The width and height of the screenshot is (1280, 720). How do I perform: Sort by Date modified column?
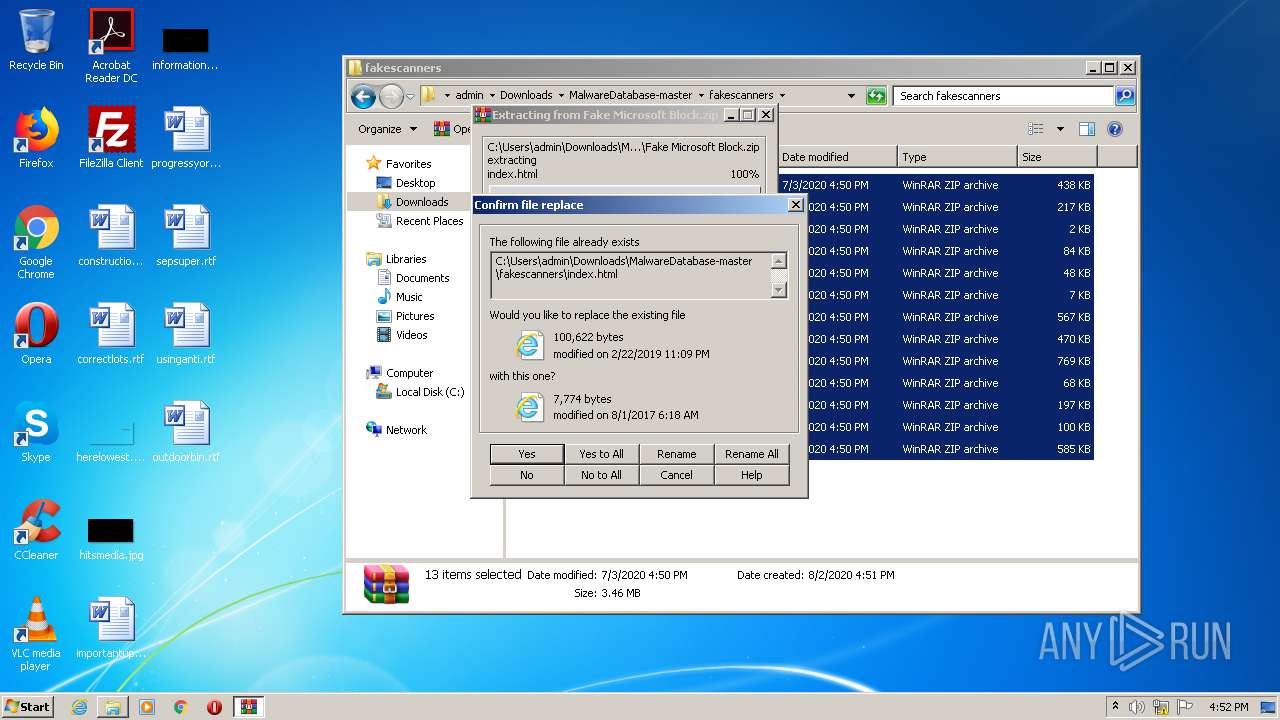click(x=836, y=157)
